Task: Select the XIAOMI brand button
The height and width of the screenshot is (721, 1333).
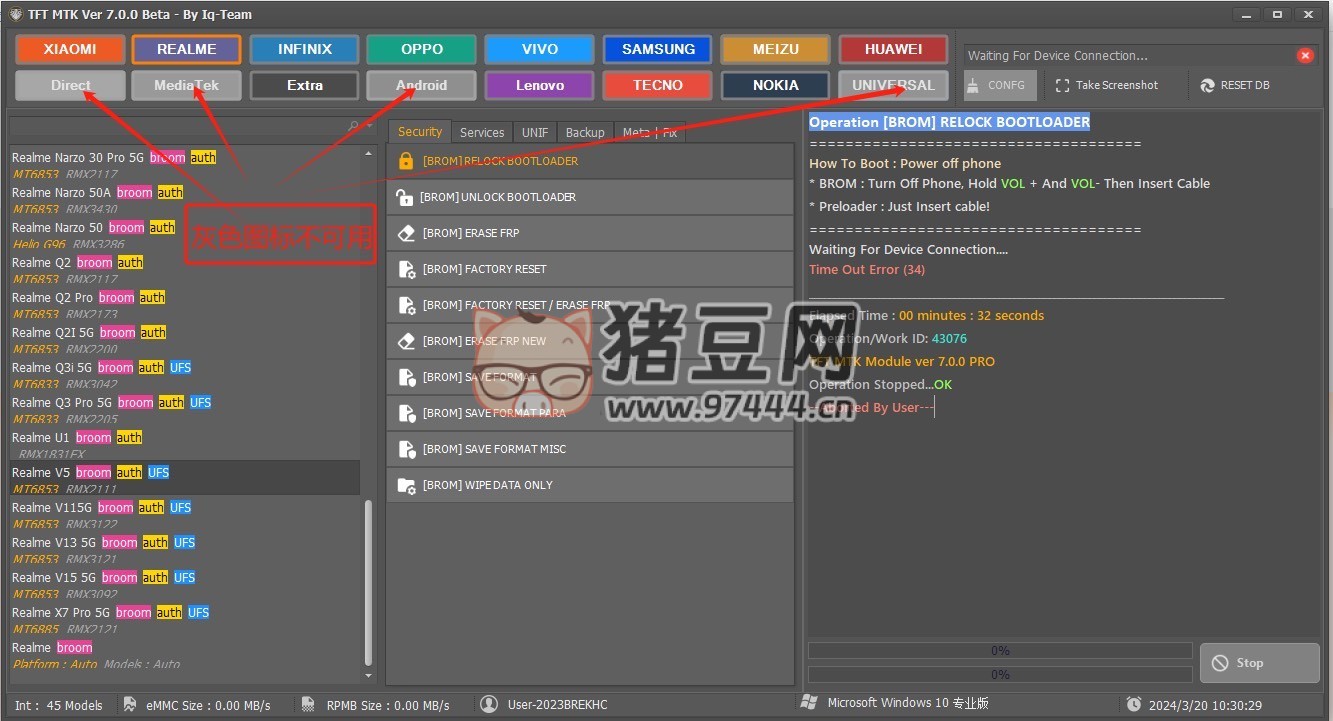Action: point(70,49)
